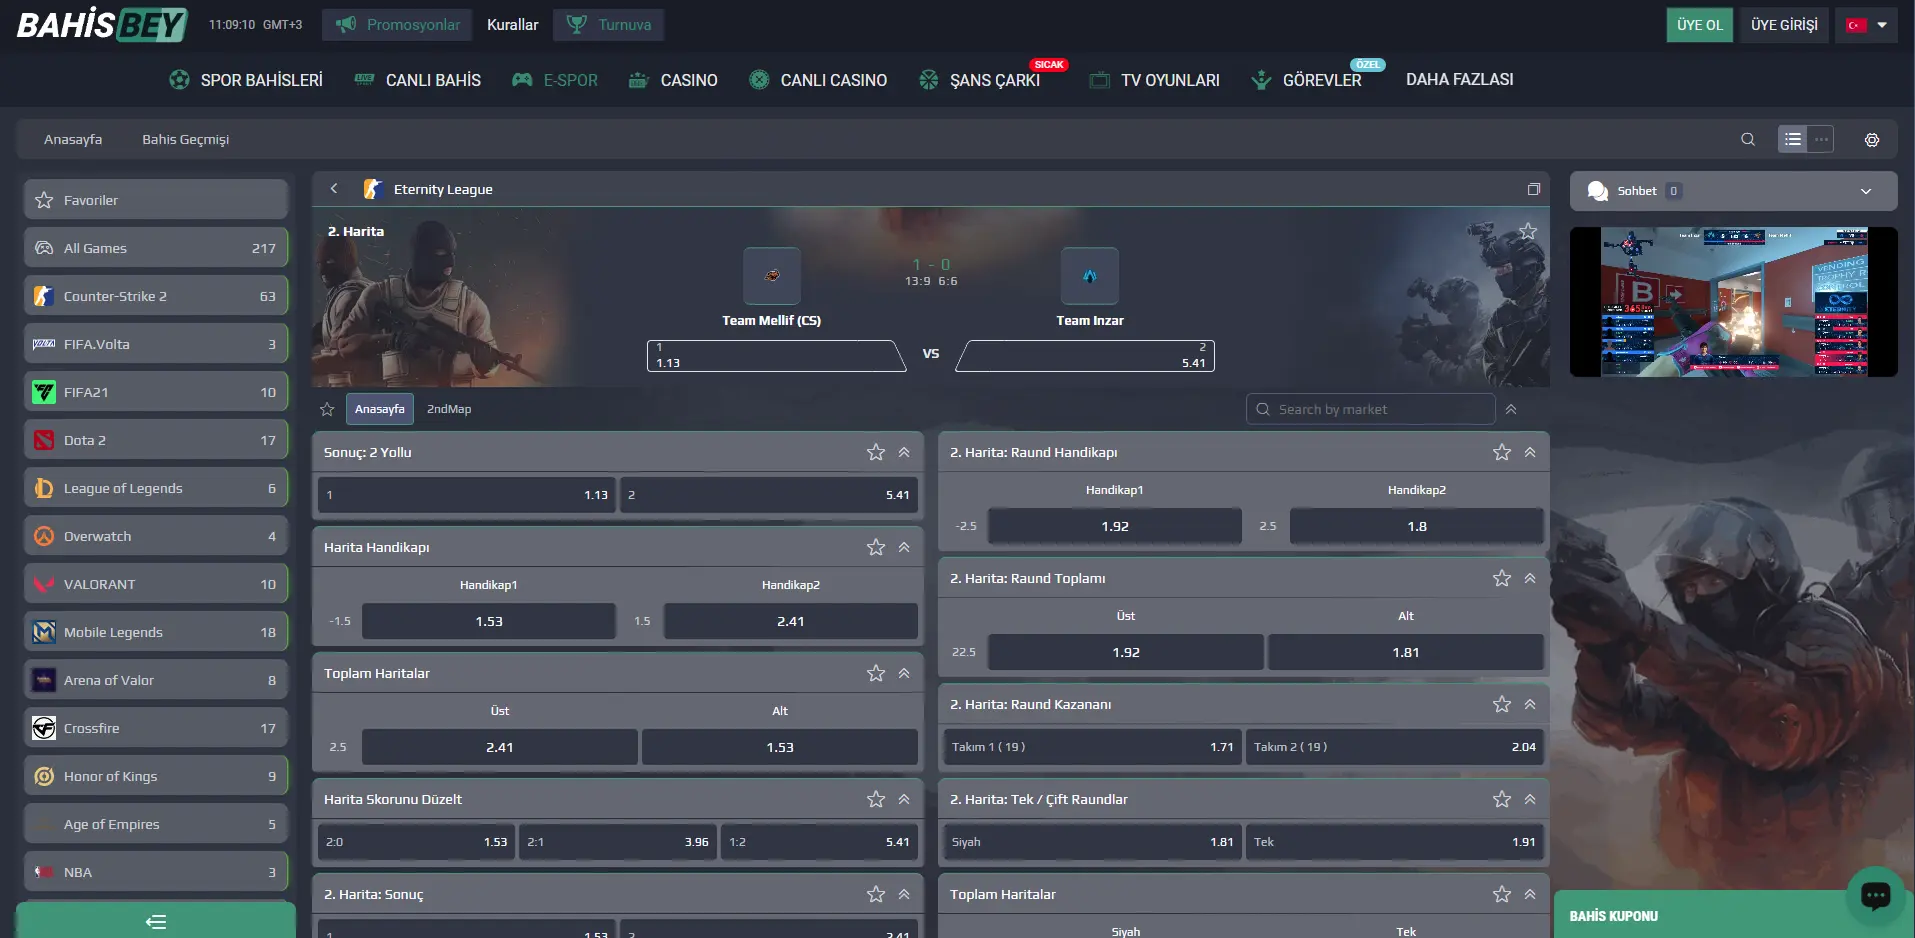Open Turnuva button
Viewport: 1915px width, 938px height.
(608, 25)
